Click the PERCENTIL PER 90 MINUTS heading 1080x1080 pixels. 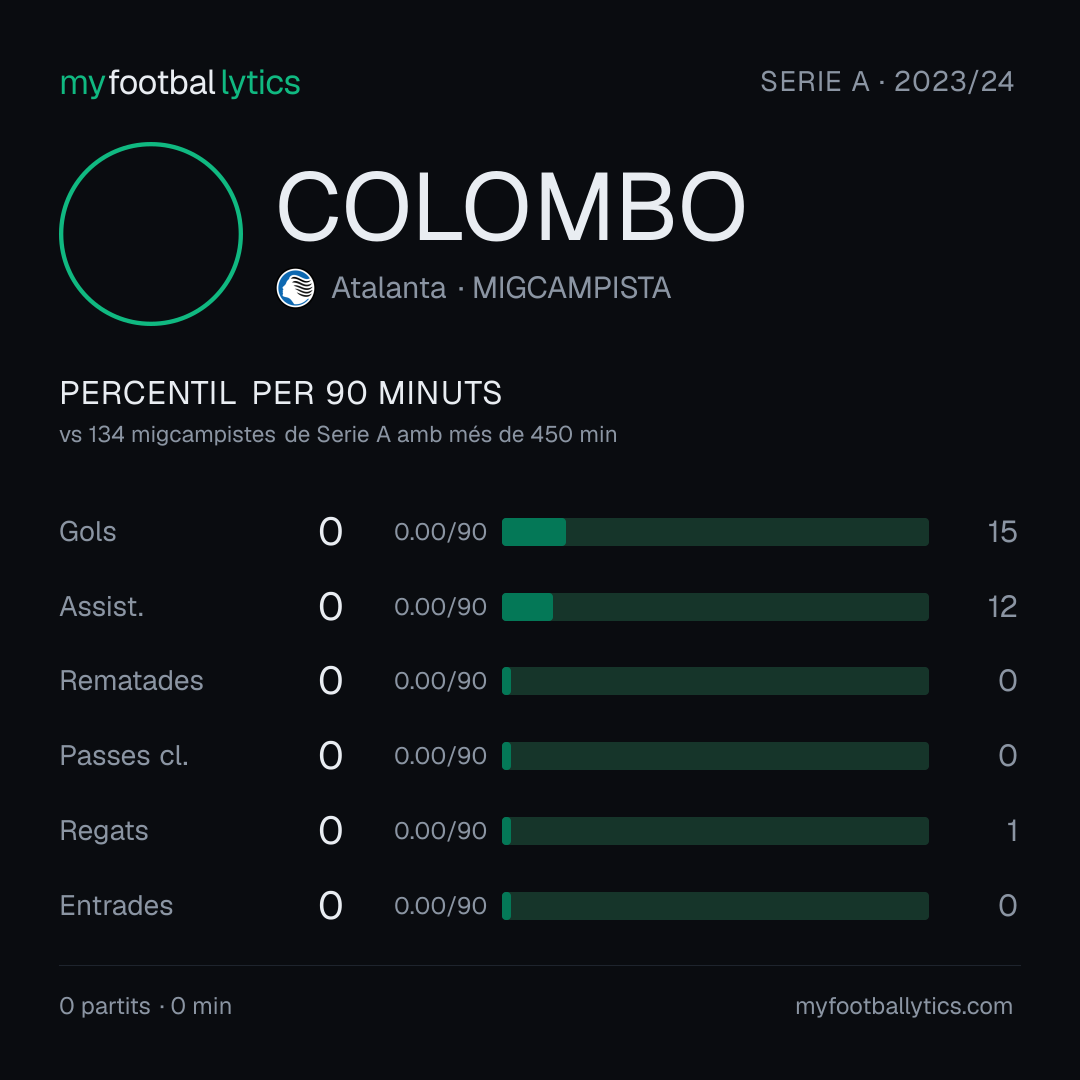coord(281,393)
